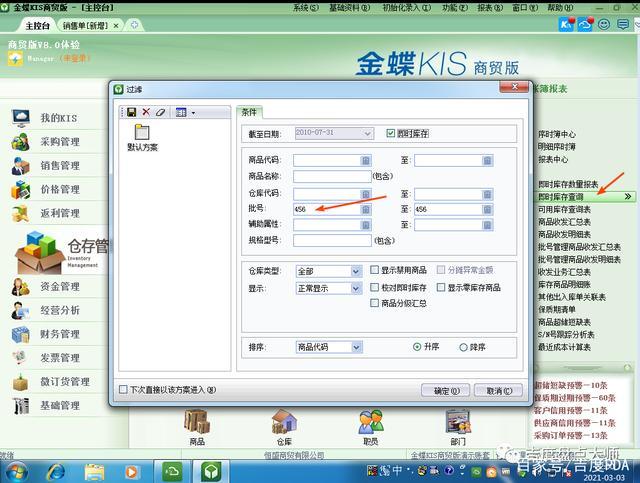Viewport: 640px width, 483px height.
Task: Enable 核对即时库存 checkbox
Action: click(374, 287)
